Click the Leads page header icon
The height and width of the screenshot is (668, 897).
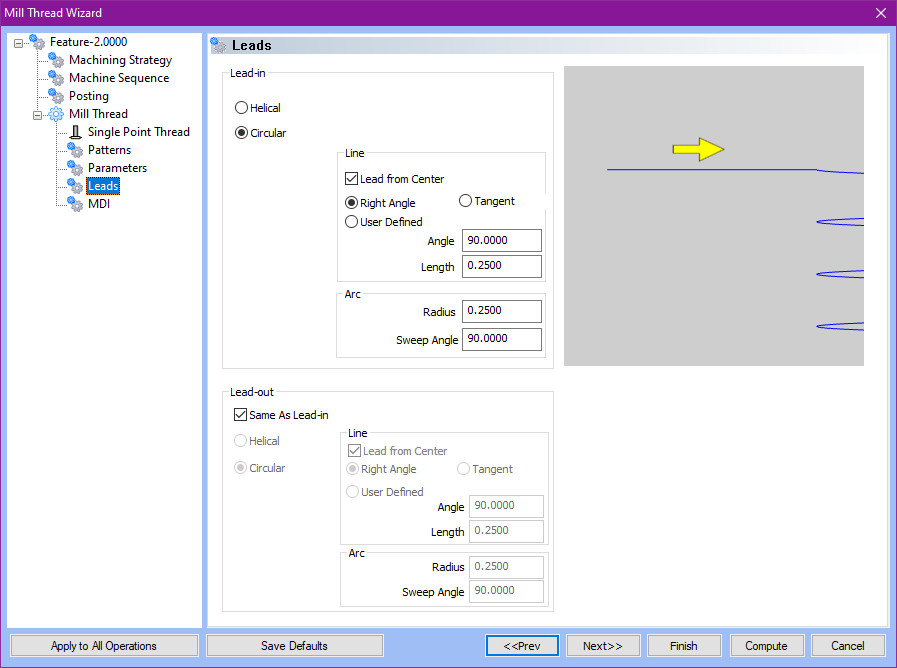coord(219,45)
